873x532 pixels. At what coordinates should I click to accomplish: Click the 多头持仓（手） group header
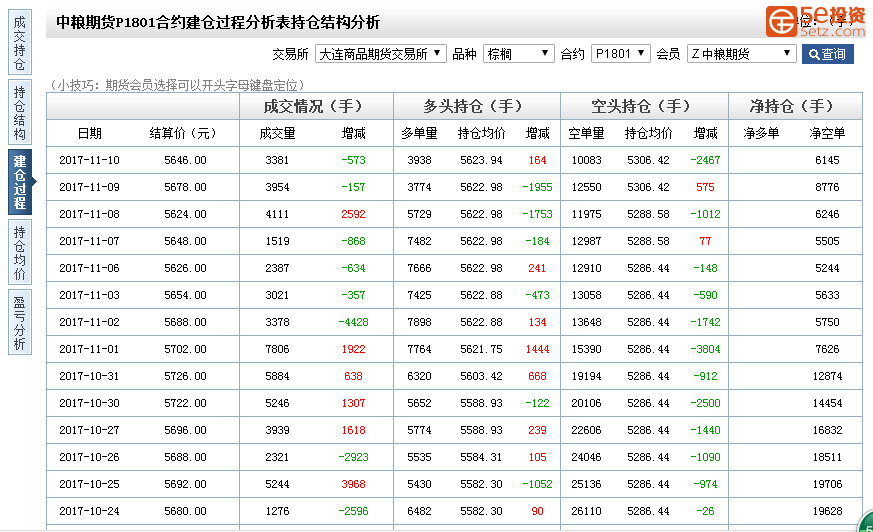[476, 106]
